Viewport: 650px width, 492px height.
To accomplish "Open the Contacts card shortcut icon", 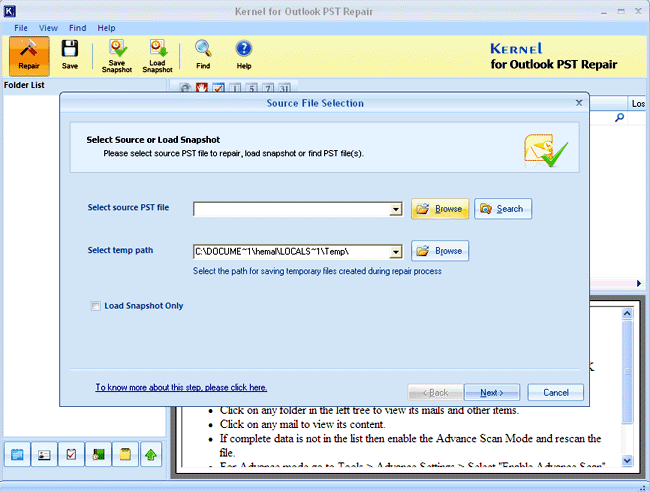I will (x=44, y=455).
